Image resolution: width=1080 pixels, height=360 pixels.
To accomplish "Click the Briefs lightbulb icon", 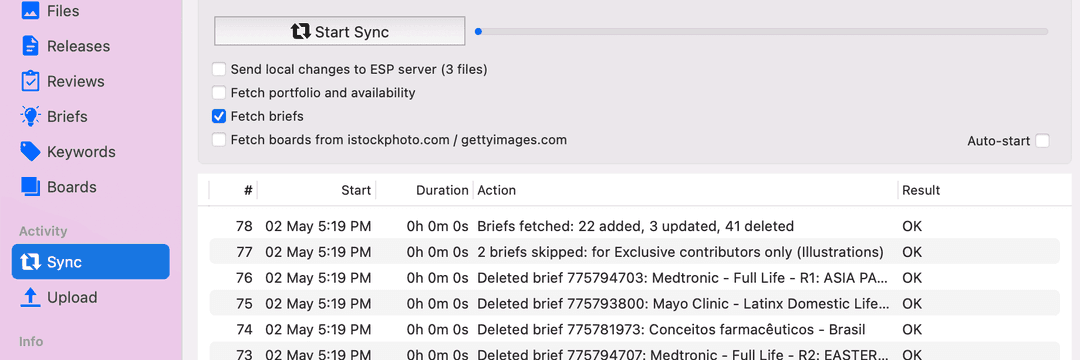I will pos(30,116).
